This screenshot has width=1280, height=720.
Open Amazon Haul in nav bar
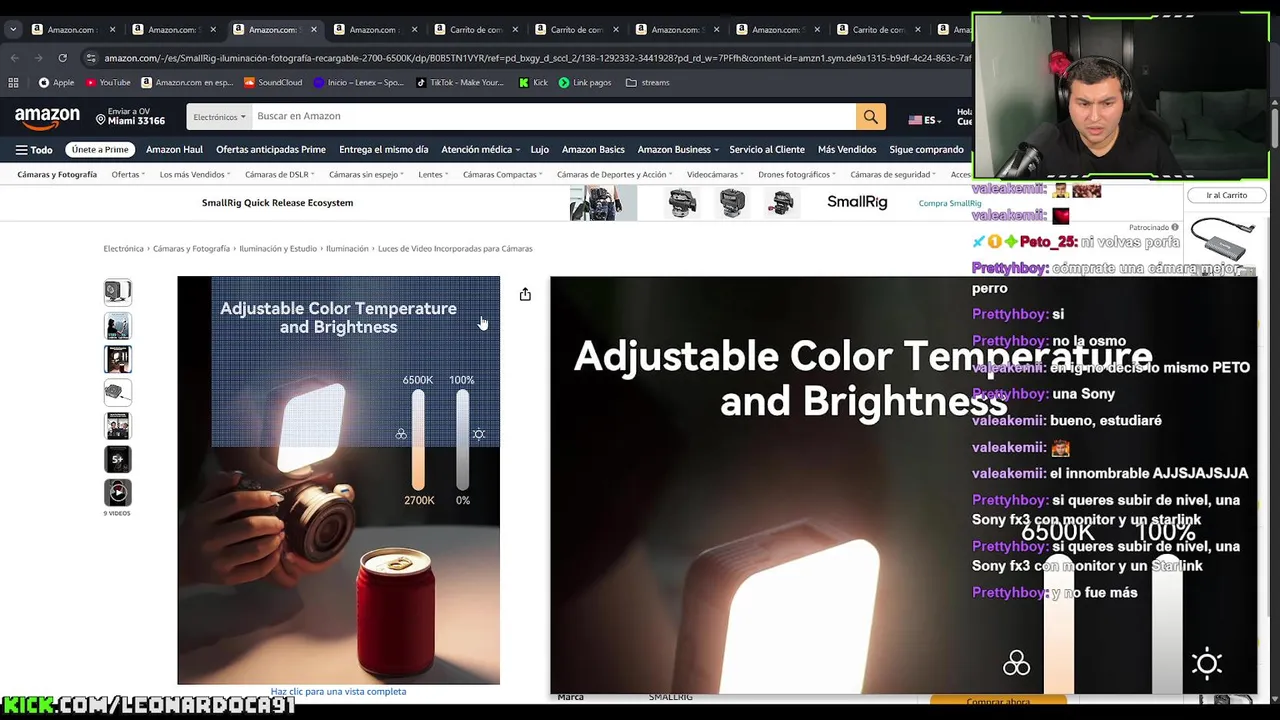174,150
